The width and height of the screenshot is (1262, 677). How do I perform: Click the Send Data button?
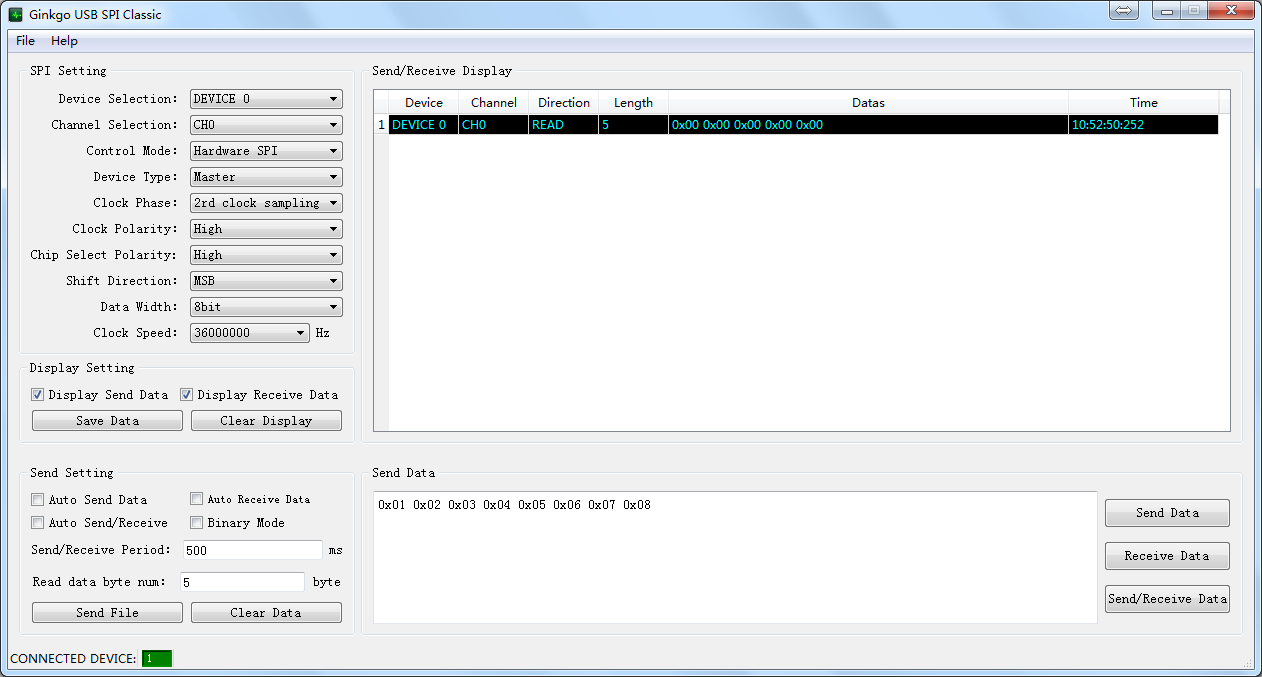point(1167,513)
